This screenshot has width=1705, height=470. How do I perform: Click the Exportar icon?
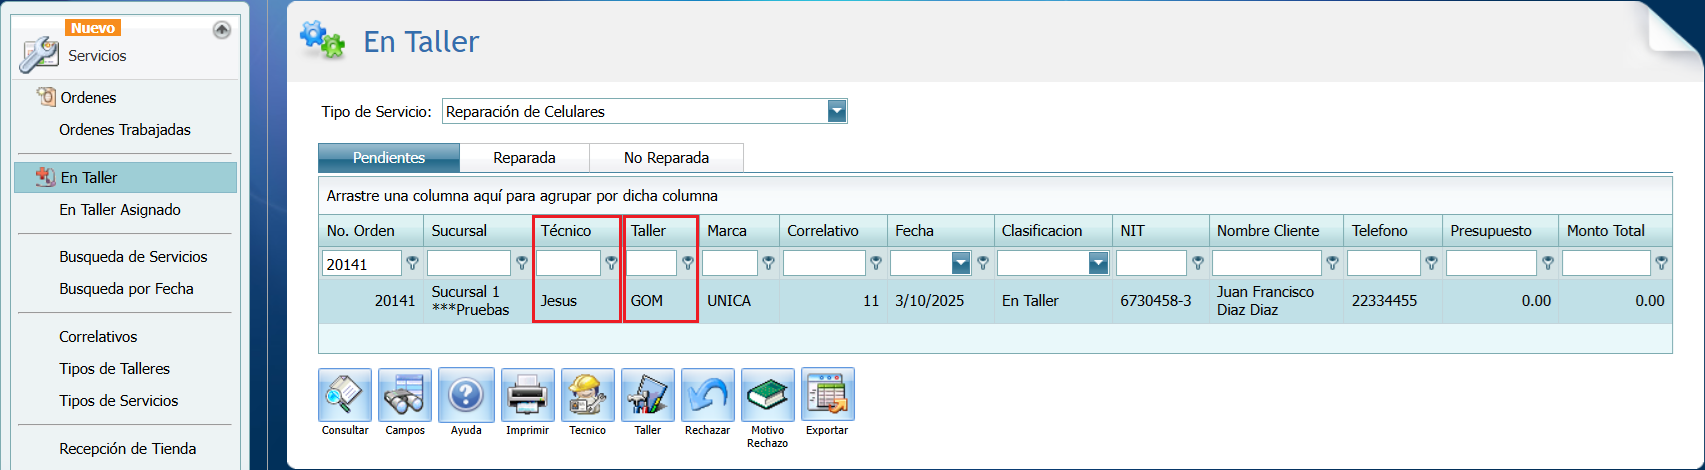[x=828, y=394]
